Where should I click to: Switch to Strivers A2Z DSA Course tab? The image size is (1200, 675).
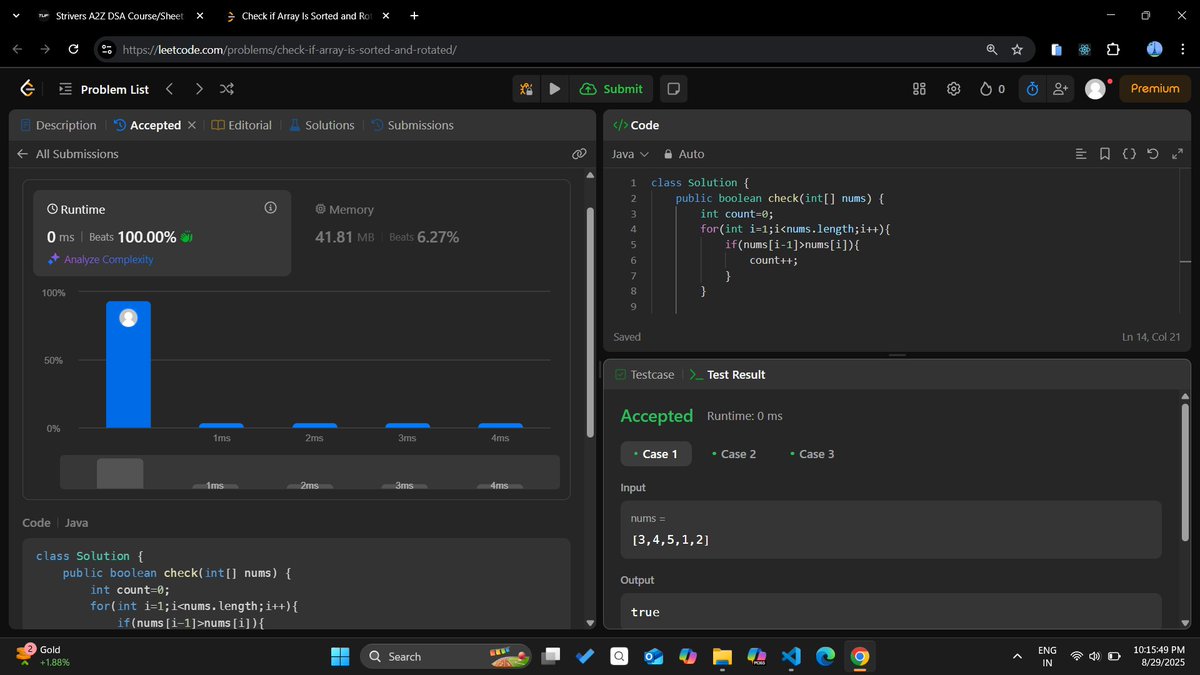point(119,16)
